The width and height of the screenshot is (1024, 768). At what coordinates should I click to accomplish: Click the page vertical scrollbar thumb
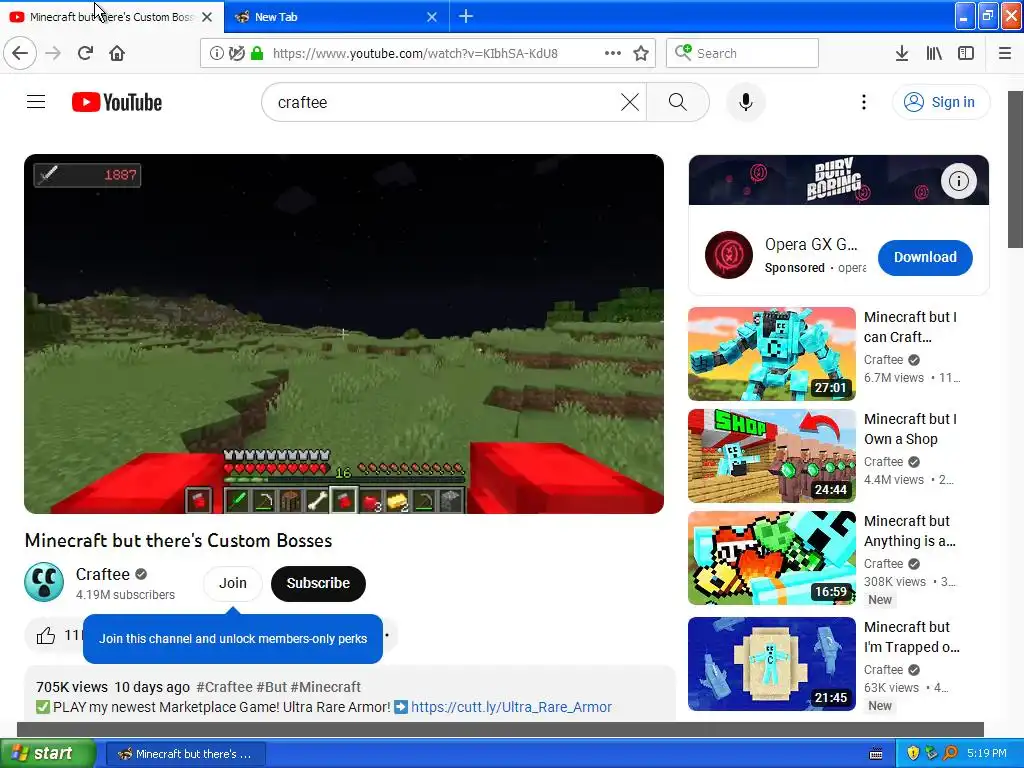(x=1016, y=169)
